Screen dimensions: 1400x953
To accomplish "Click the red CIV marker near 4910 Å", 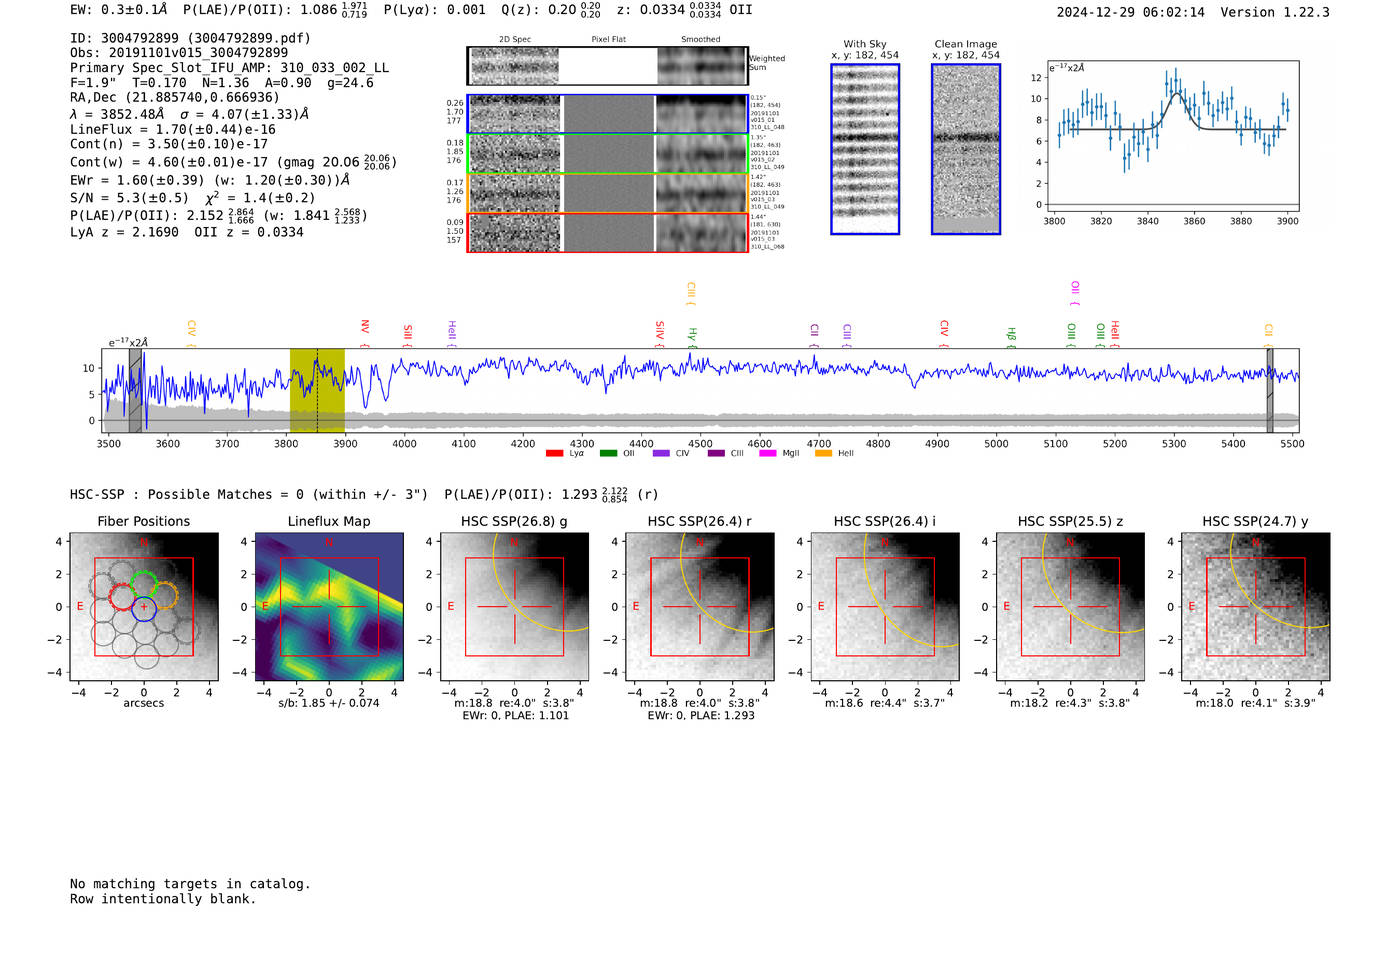I will pyautogui.click(x=944, y=332).
